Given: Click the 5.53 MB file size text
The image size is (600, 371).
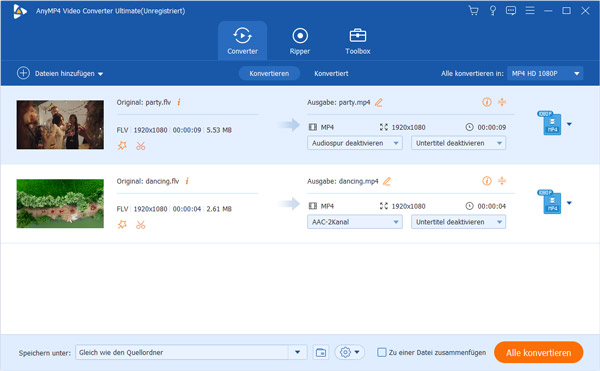Looking at the screenshot, I should coord(219,130).
